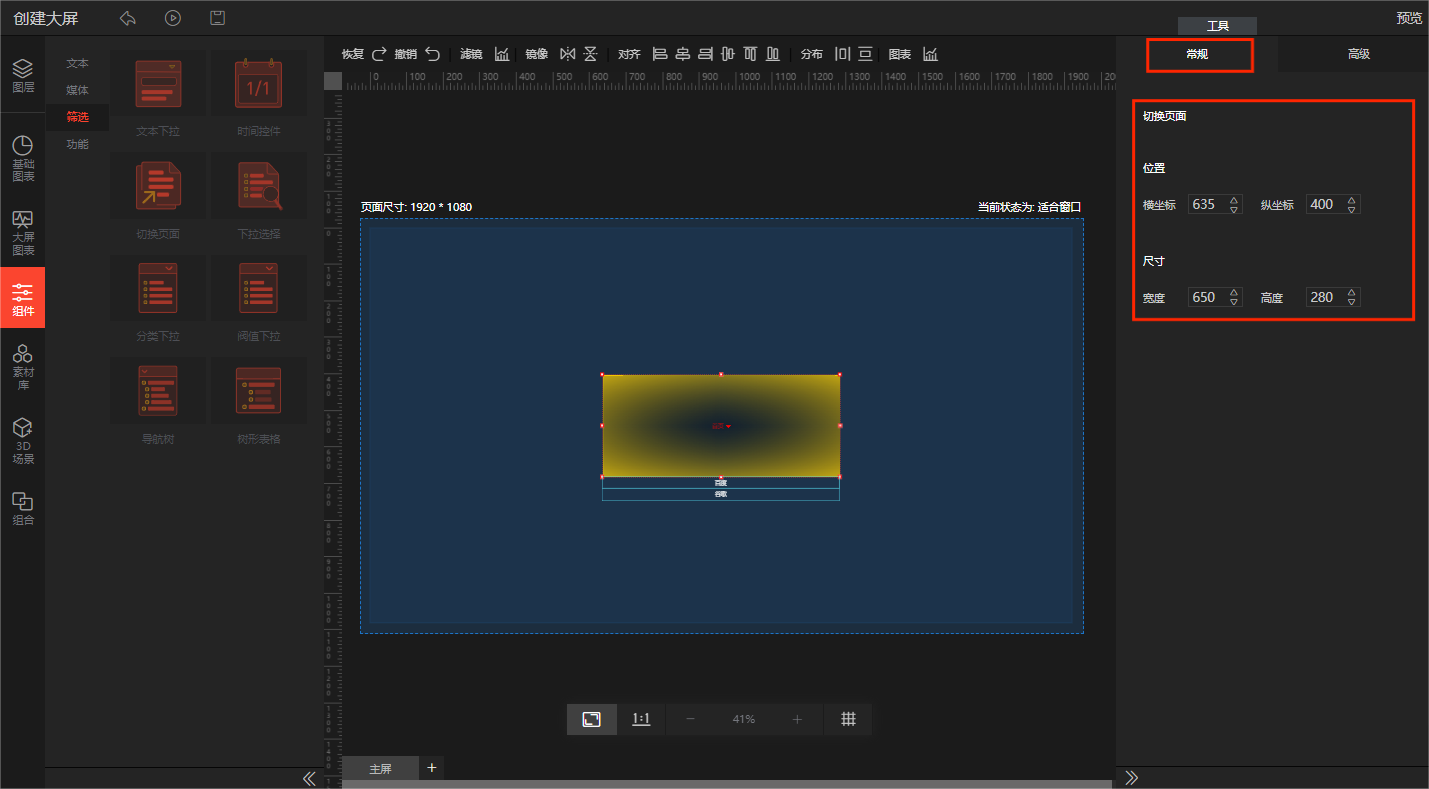The width and height of the screenshot is (1429, 789).
Task: Toggle the grid display button
Action: pos(848,719)
